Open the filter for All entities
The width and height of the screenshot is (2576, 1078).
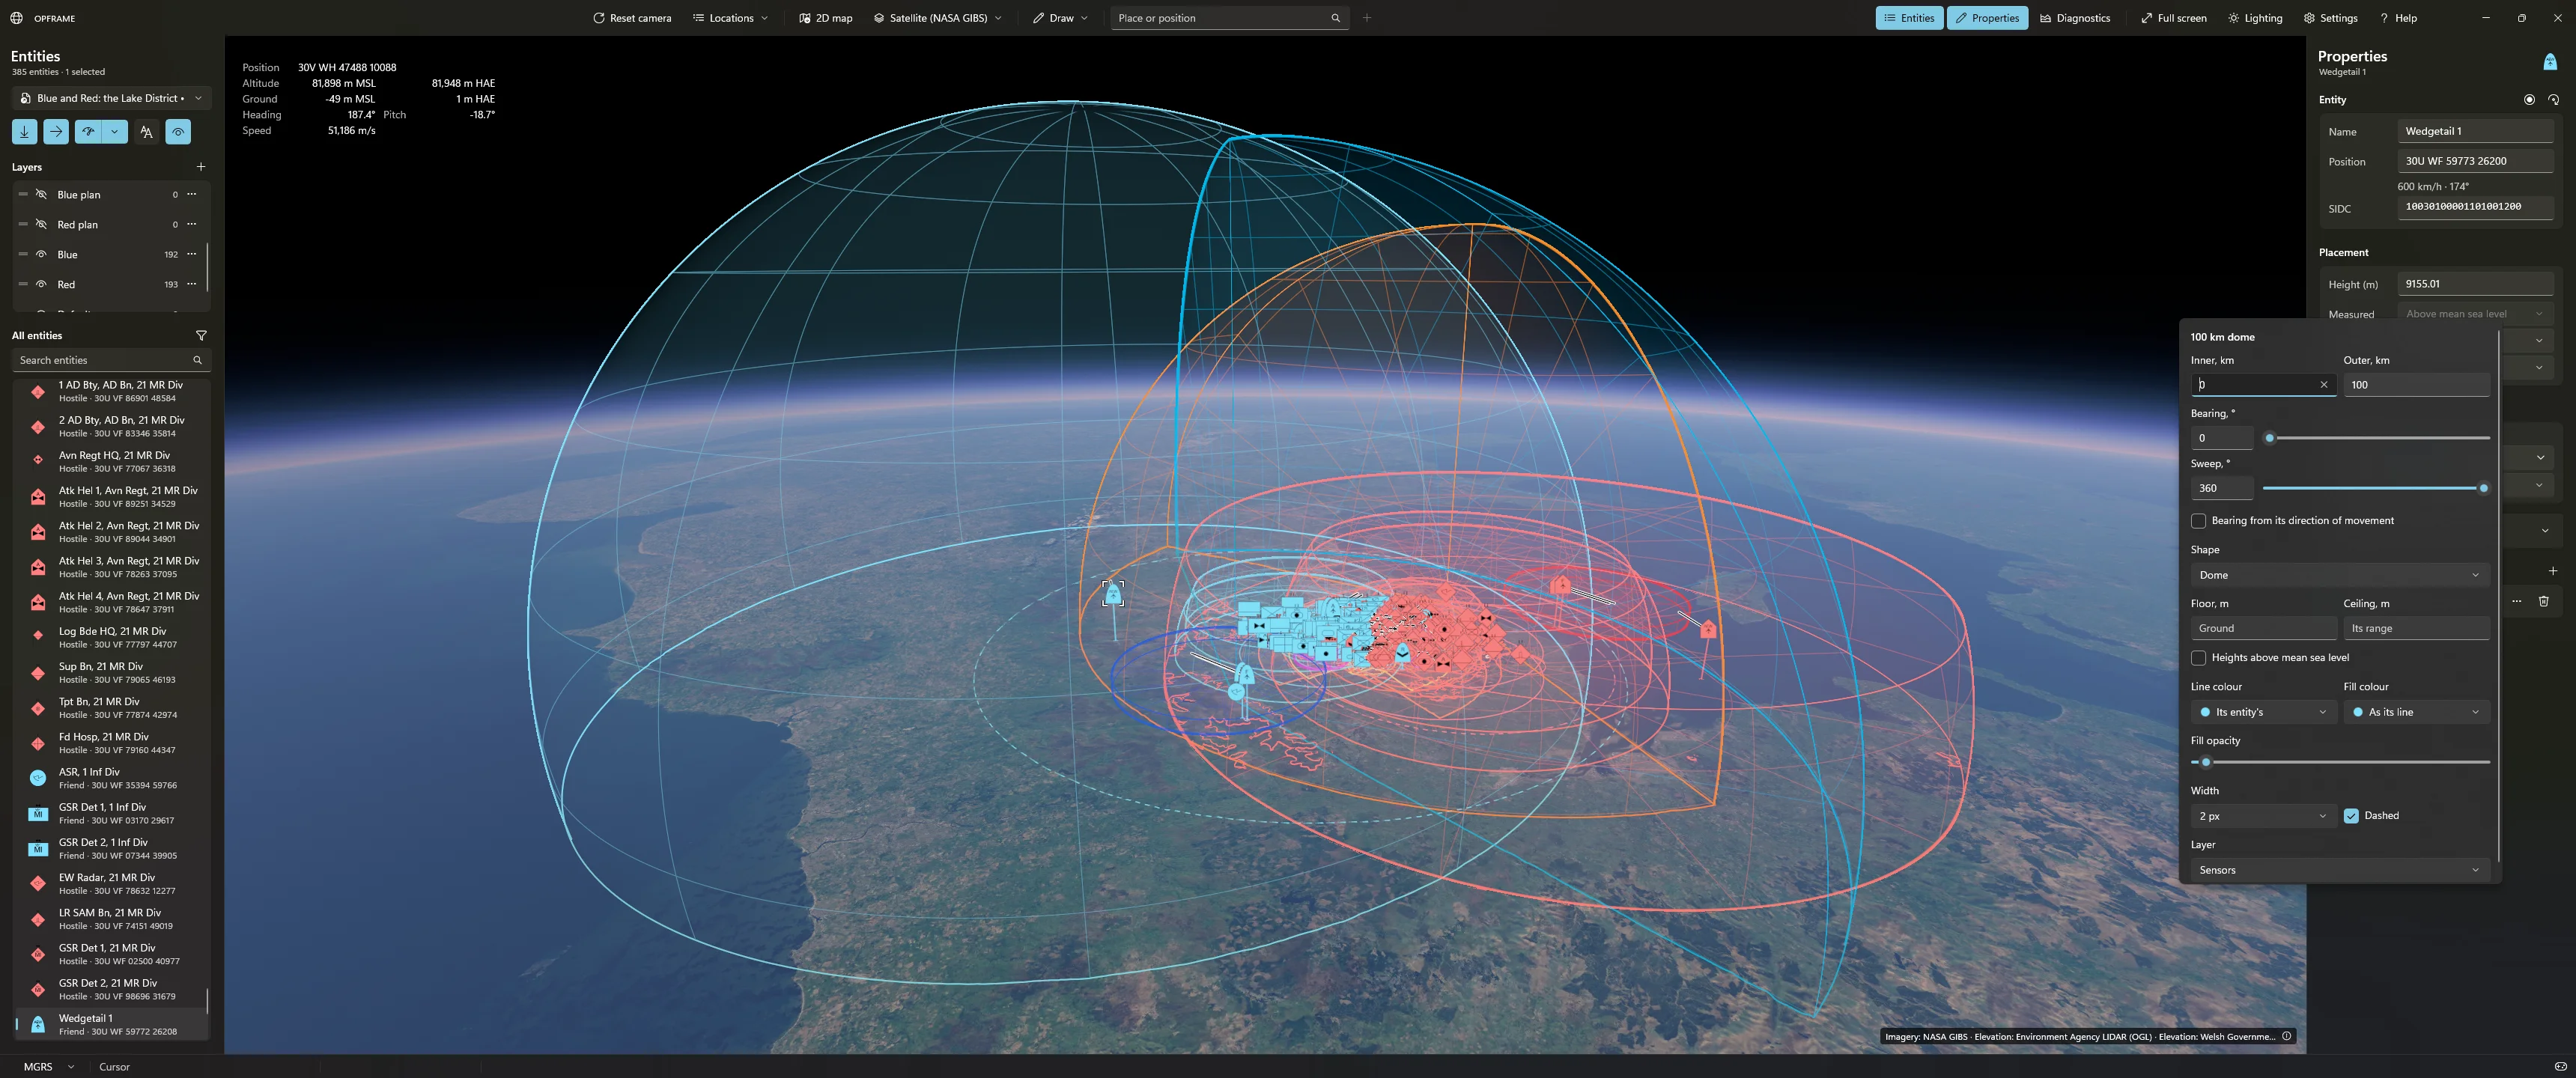201,336
